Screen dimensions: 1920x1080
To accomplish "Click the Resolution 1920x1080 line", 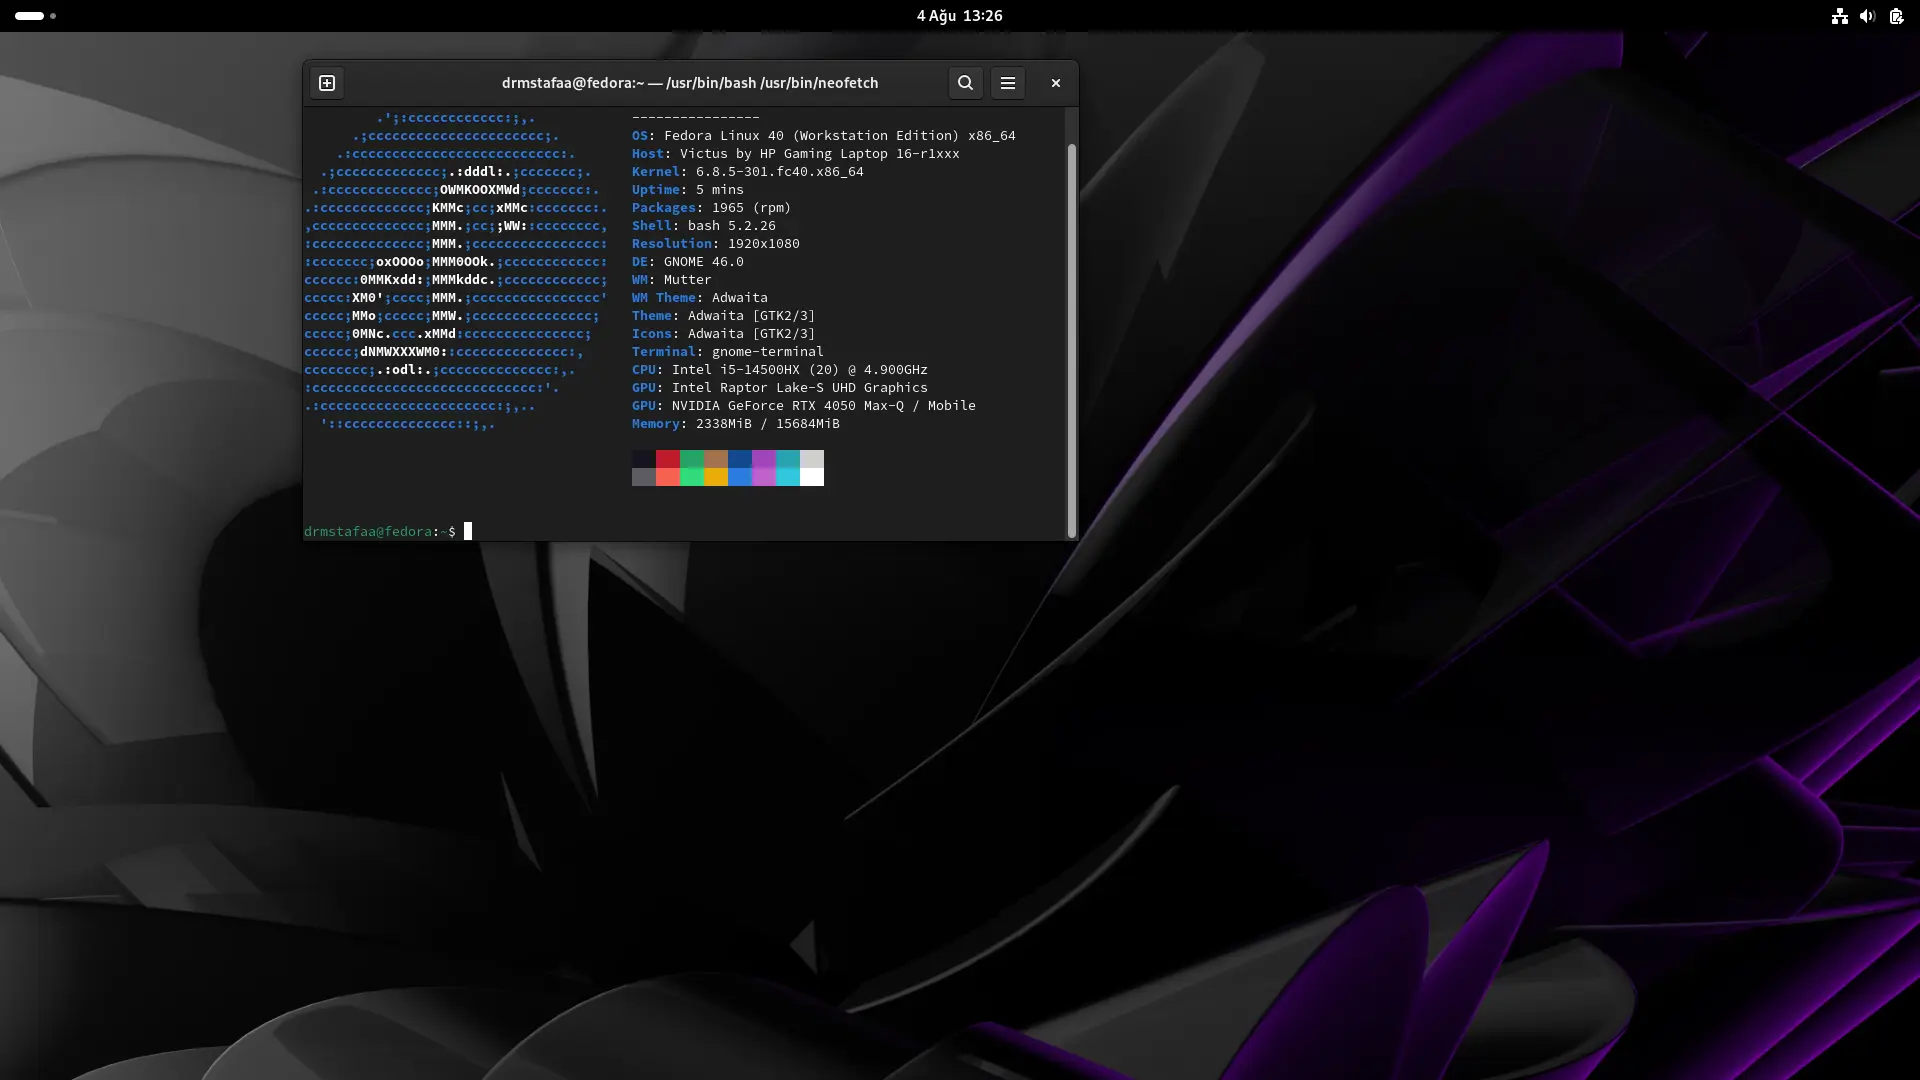I will pos(716,243).
